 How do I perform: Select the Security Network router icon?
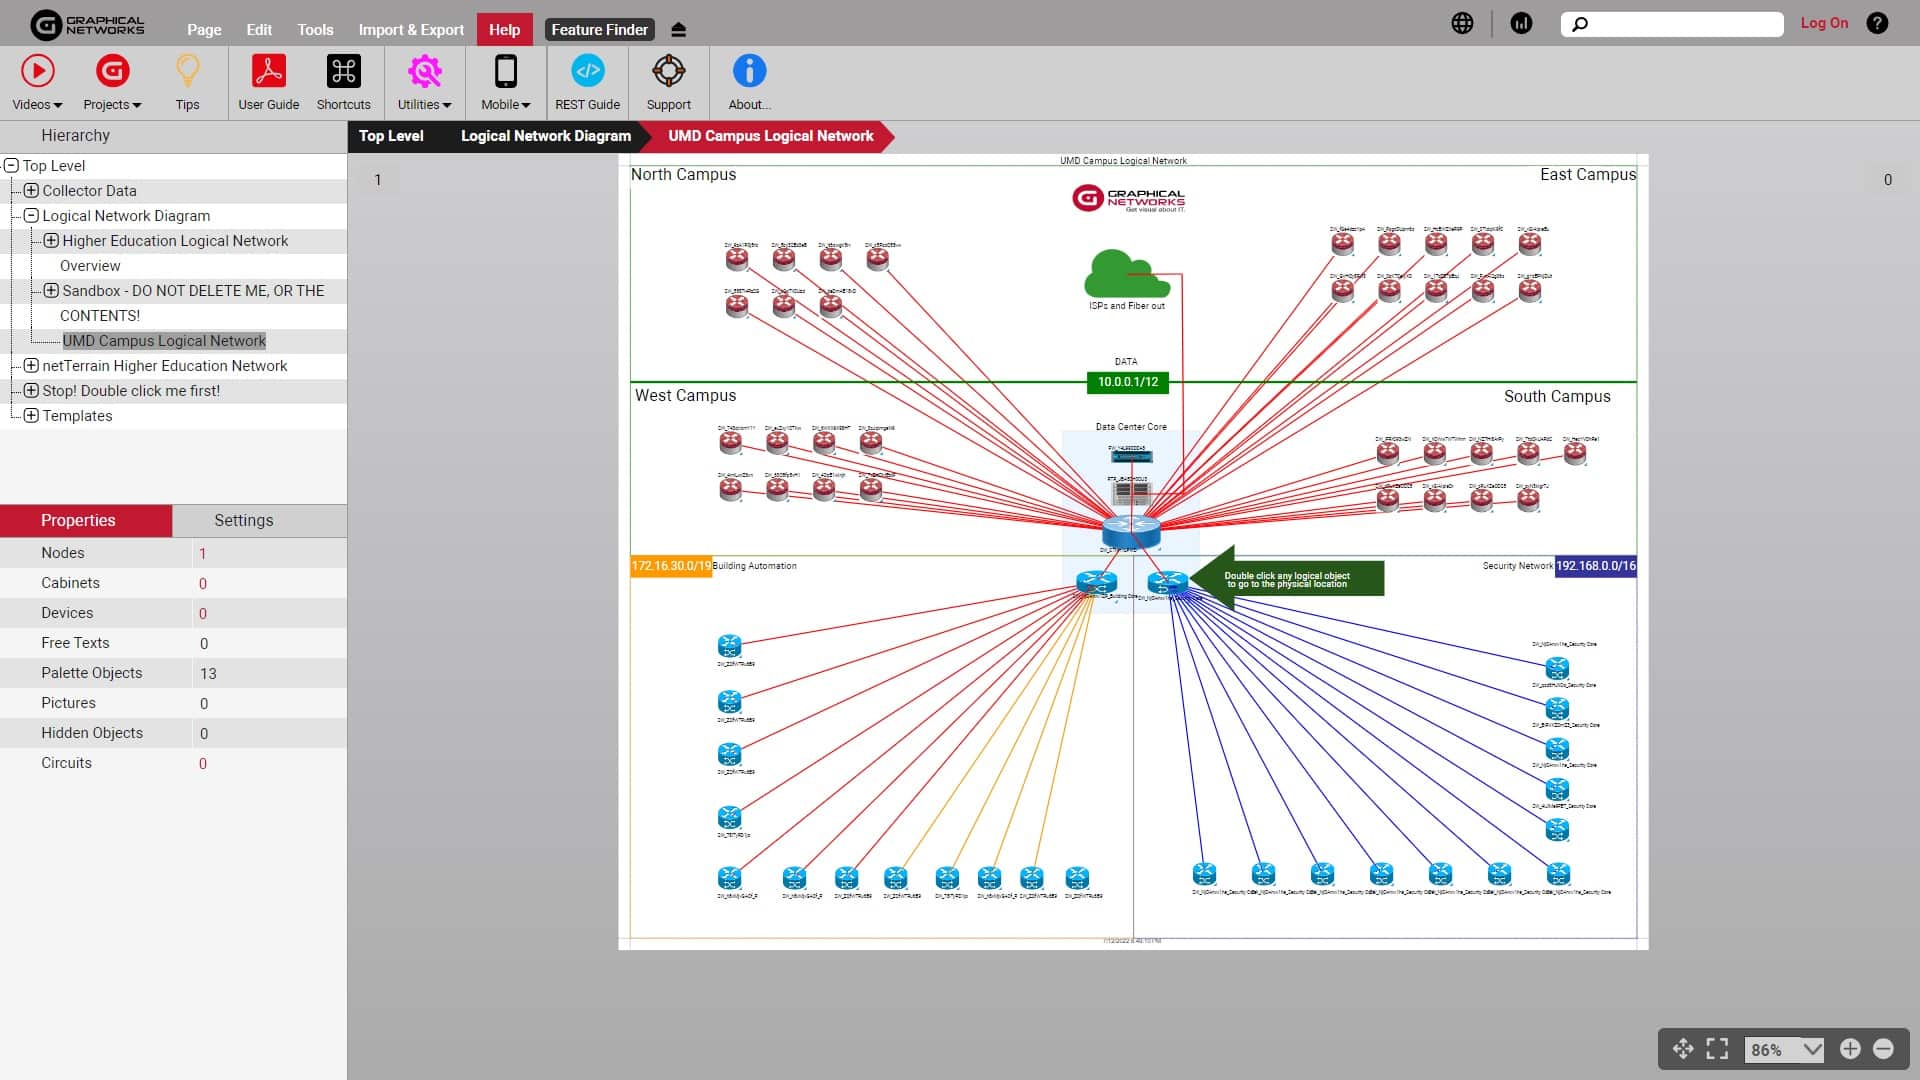pyautogui.click(x=1167, y=581)
